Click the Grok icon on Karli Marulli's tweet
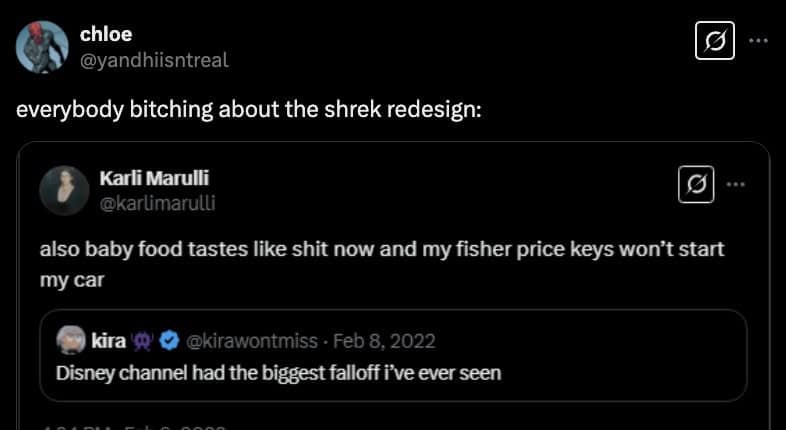Image resolution: width=786 pixels, height=430 pixels. pos(696,185)
